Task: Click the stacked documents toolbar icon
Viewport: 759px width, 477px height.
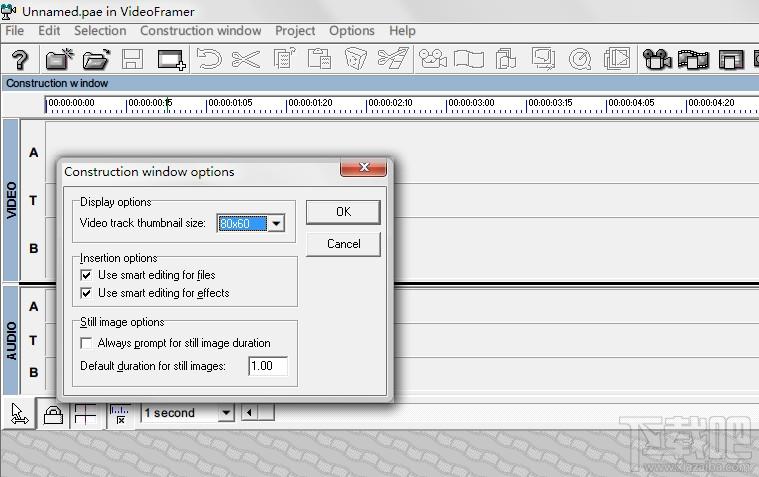Action: point(506,60)
